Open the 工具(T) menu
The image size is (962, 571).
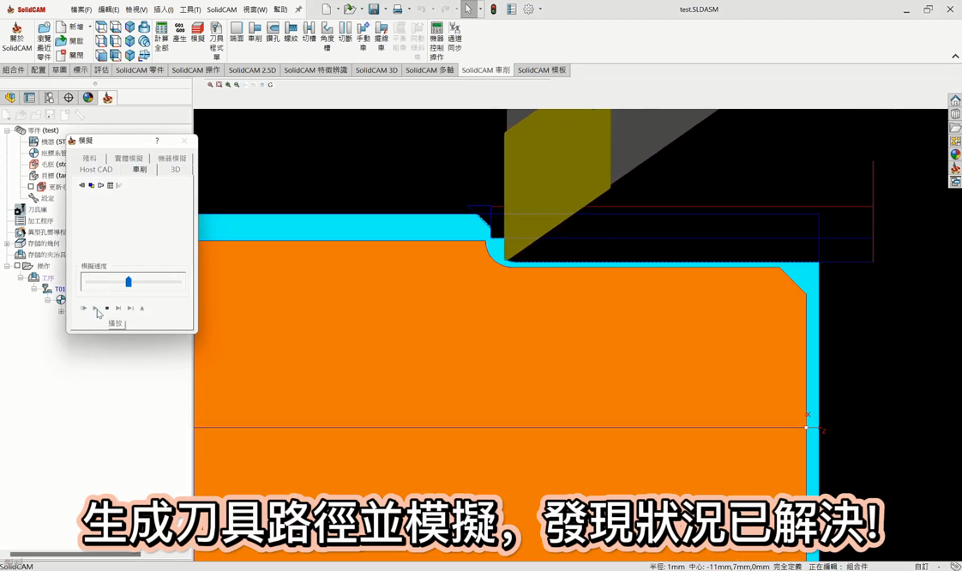click(190, 10)
